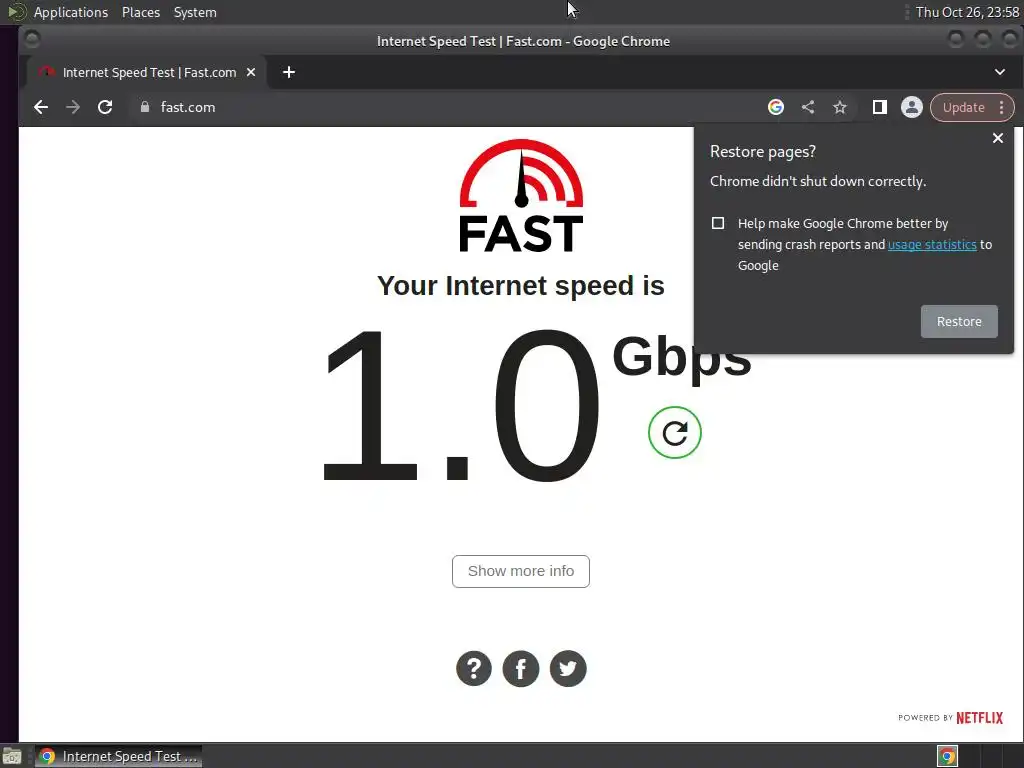The width and height of the screenshot is (1024, 768).
Task: Click the clock showing Thu Oct 26
Action: point(967,12)
